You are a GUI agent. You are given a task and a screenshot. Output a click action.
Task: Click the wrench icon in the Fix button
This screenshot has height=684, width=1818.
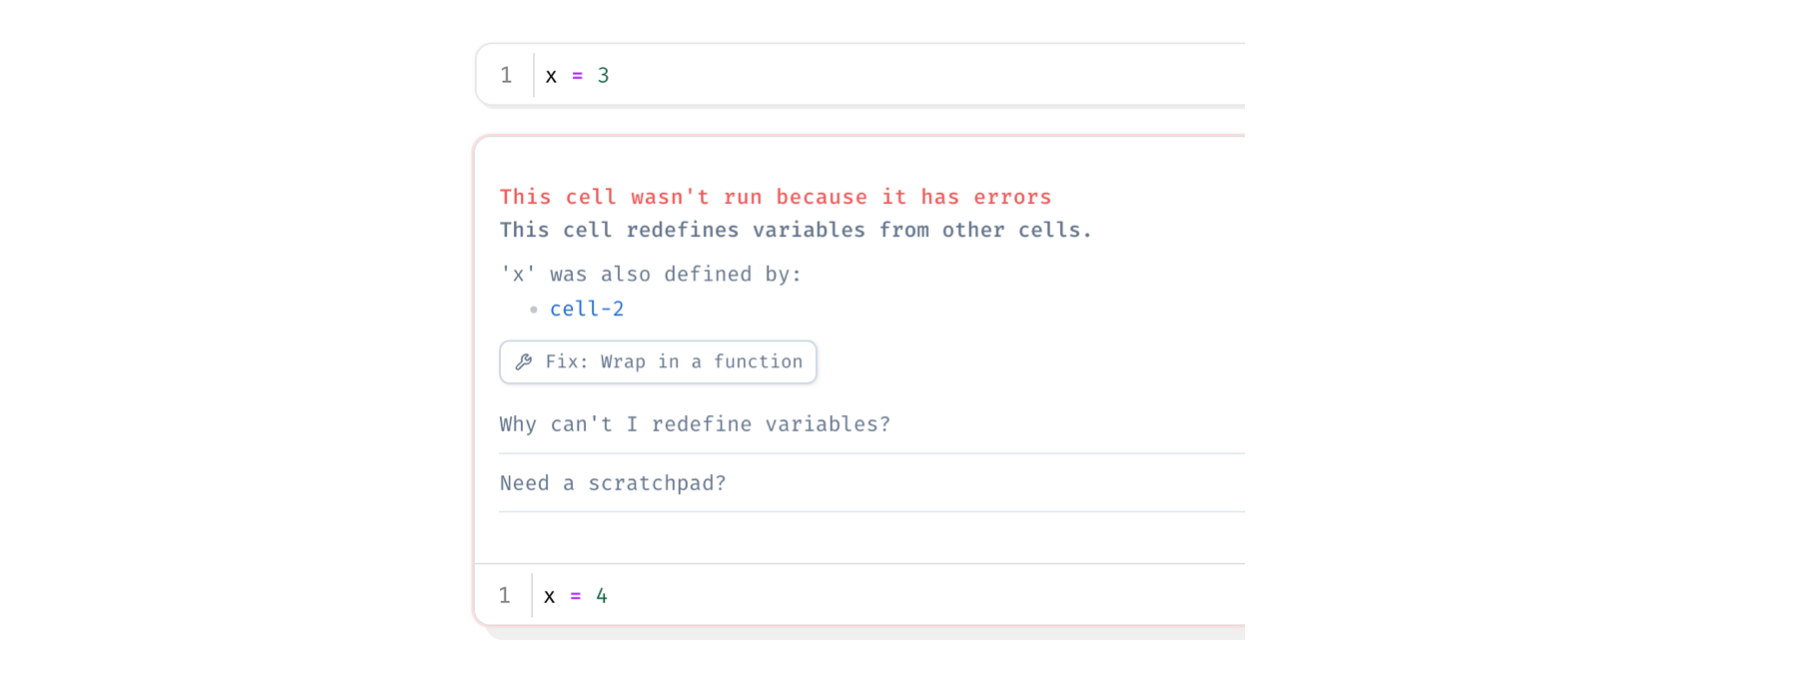click(523, 362)
